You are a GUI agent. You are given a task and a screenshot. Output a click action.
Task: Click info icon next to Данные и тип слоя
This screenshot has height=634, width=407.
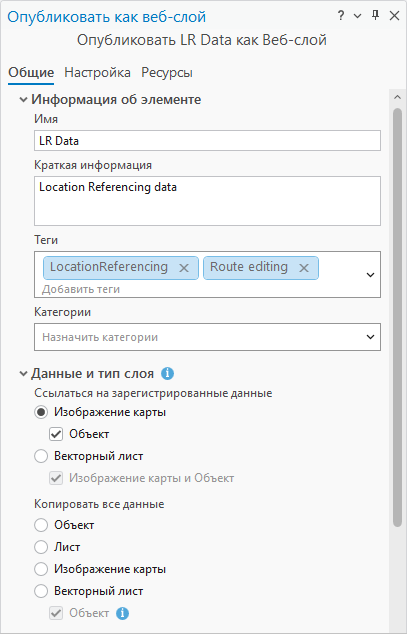[167, 374]
